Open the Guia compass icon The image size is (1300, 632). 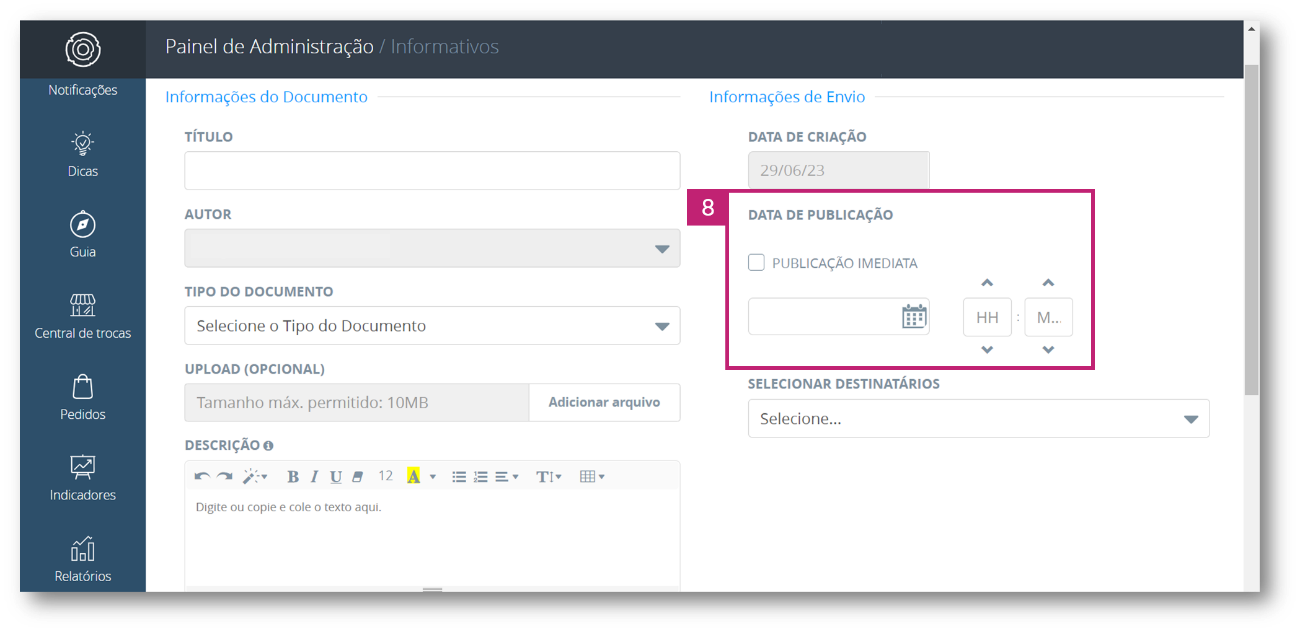coord(83,223)
